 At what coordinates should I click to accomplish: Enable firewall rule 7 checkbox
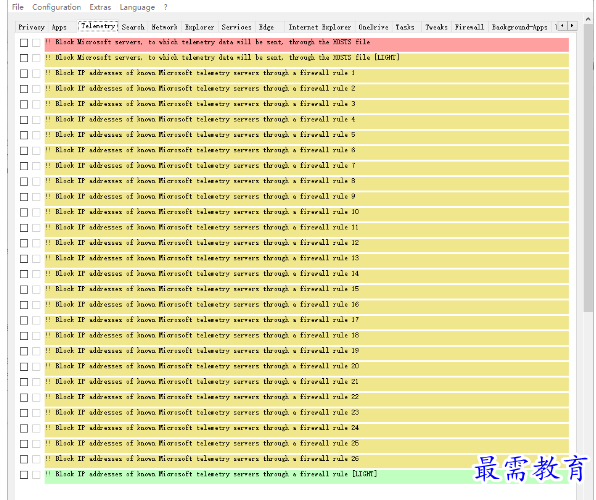pyautogui.click(x=24, y=166)
